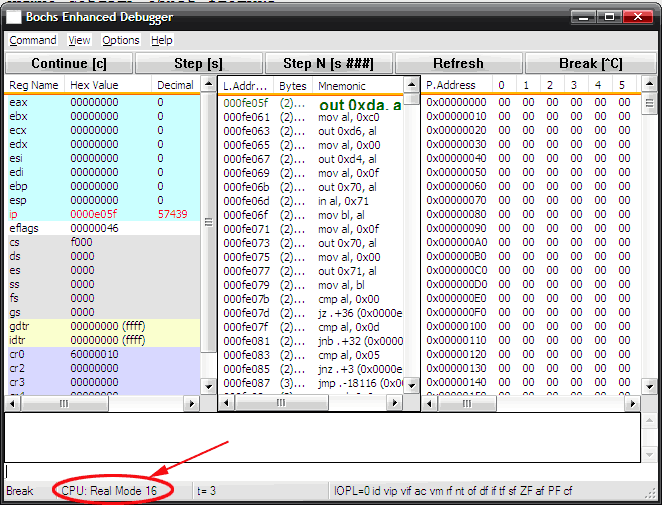This screenshot has width=662, height=505.
Task: Select the eflags register row
Action: (x=100, y=228)
